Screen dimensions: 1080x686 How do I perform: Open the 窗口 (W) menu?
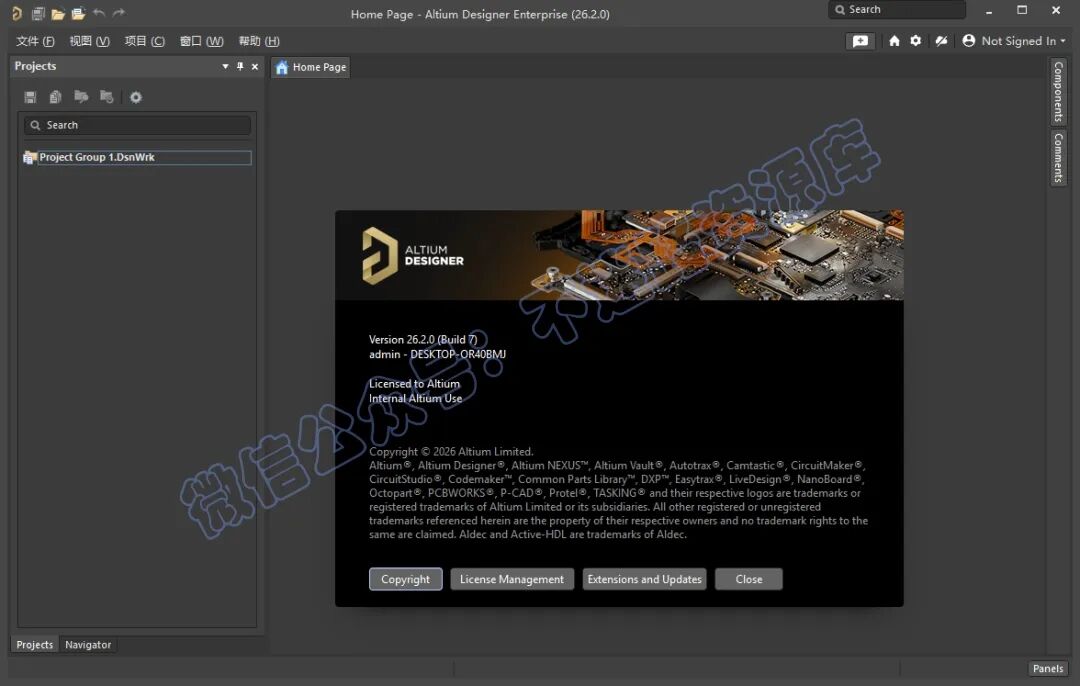point(201,41)
